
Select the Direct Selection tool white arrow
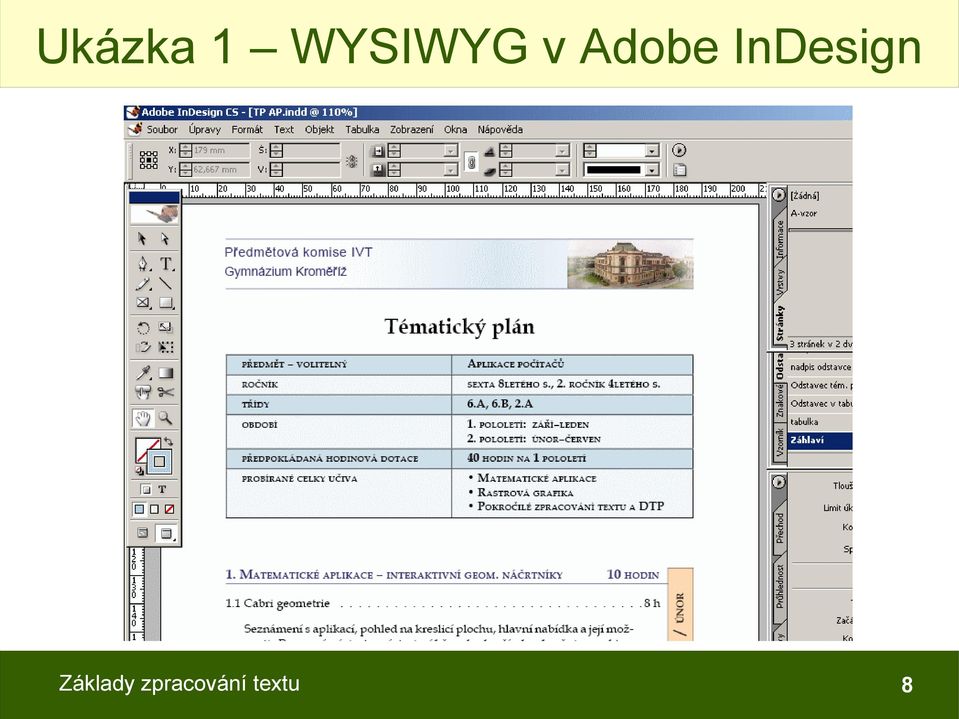click(165, 238)
